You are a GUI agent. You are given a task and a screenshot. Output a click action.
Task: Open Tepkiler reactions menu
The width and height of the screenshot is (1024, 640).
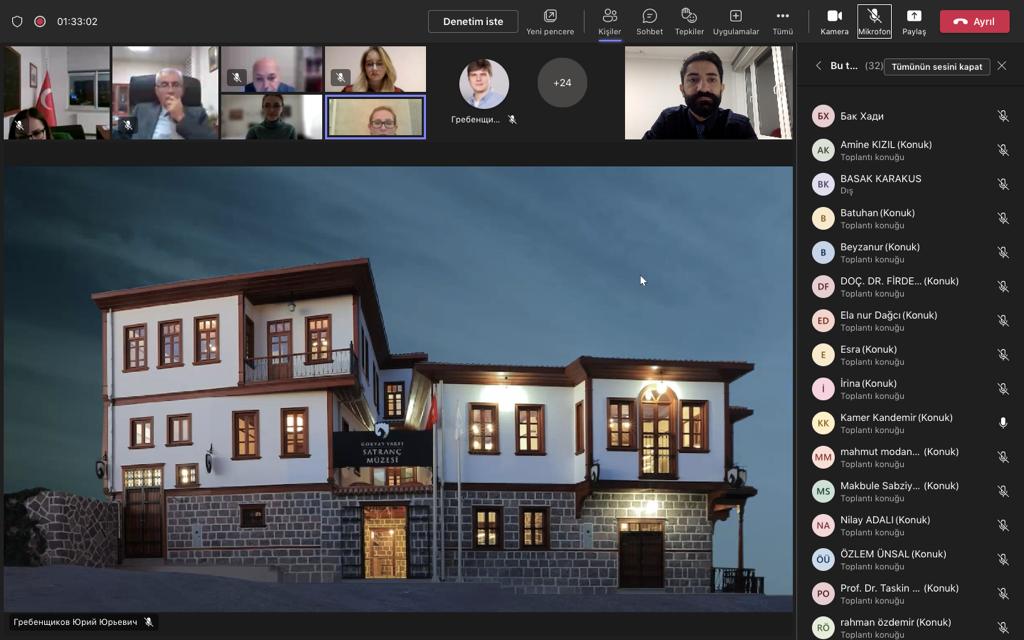pos(689,21)
